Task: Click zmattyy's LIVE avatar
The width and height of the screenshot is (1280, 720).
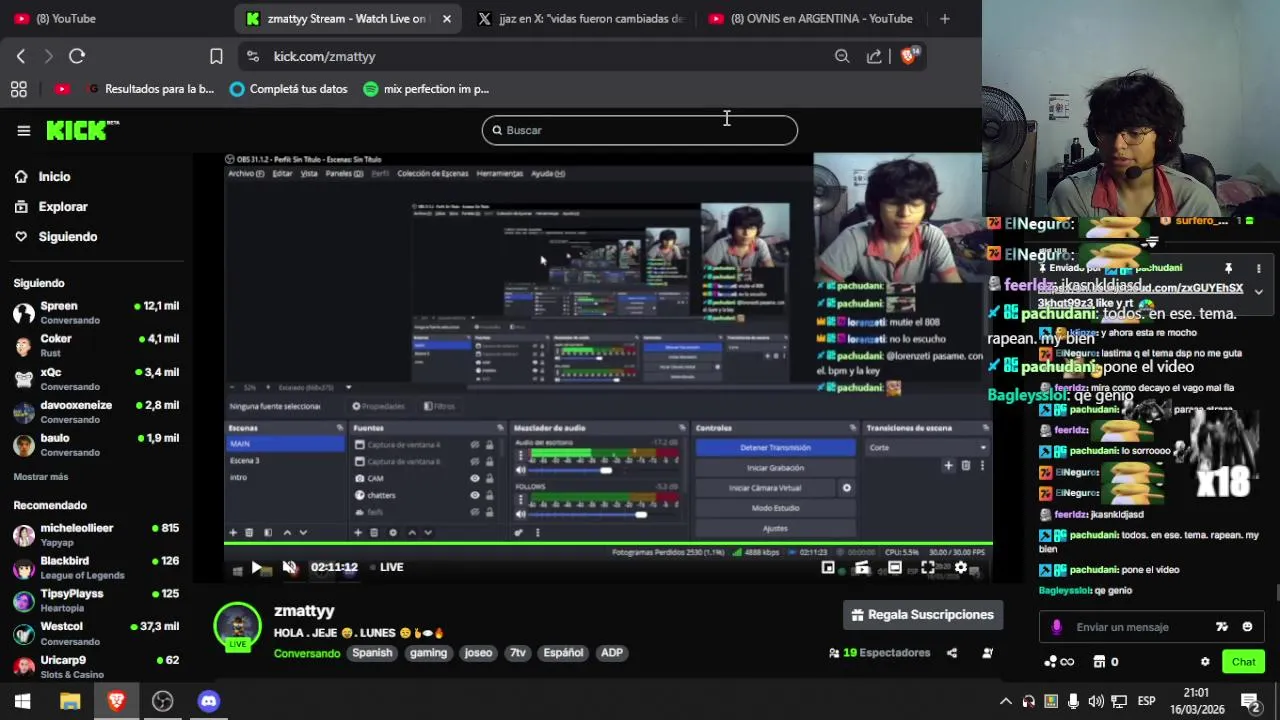Action: click(237, 627)
